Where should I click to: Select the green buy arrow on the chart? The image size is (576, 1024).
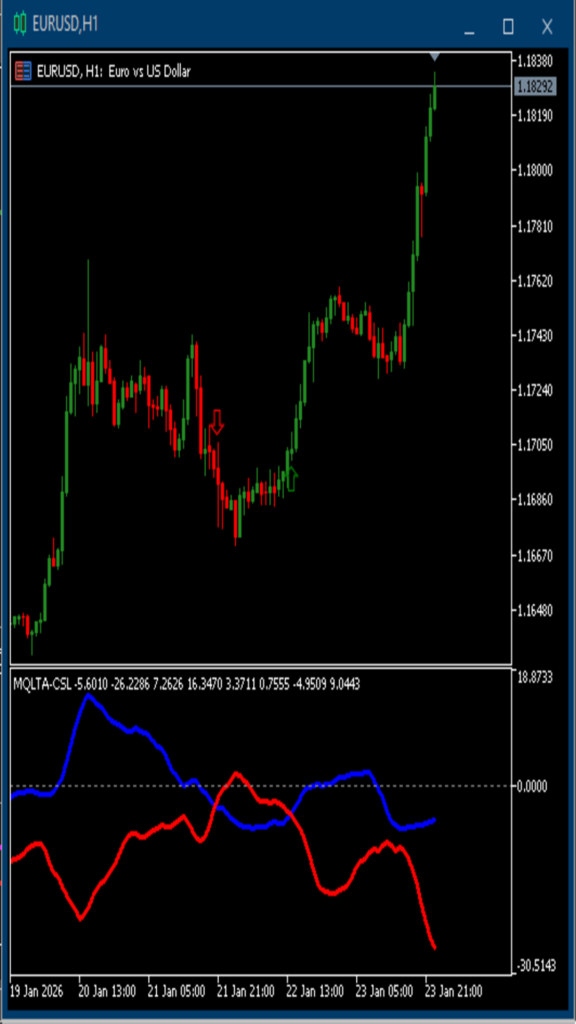pyautogui.click(x=291, y=479)
